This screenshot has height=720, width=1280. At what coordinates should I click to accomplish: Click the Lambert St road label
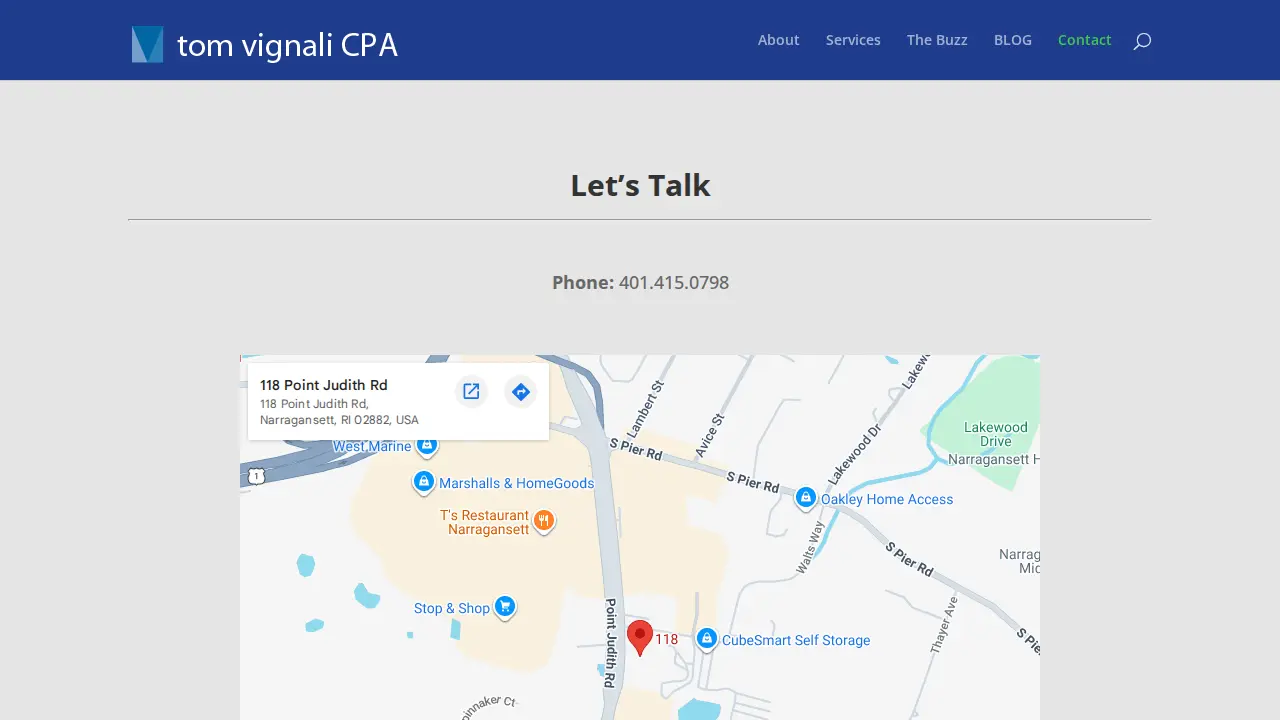click(x=646, y=408)
